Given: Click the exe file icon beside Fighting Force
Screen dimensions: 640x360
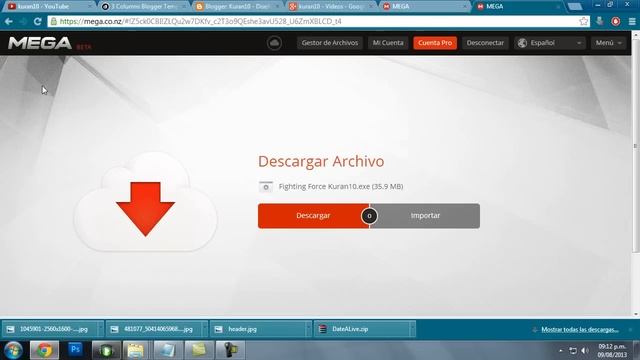Looking at the screenshot, I should pos(266,187).
